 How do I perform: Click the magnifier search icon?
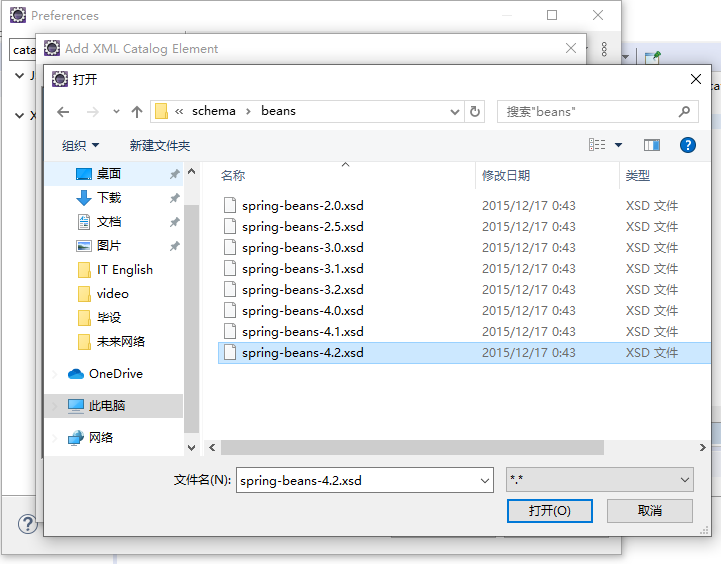tap(684, 111)
